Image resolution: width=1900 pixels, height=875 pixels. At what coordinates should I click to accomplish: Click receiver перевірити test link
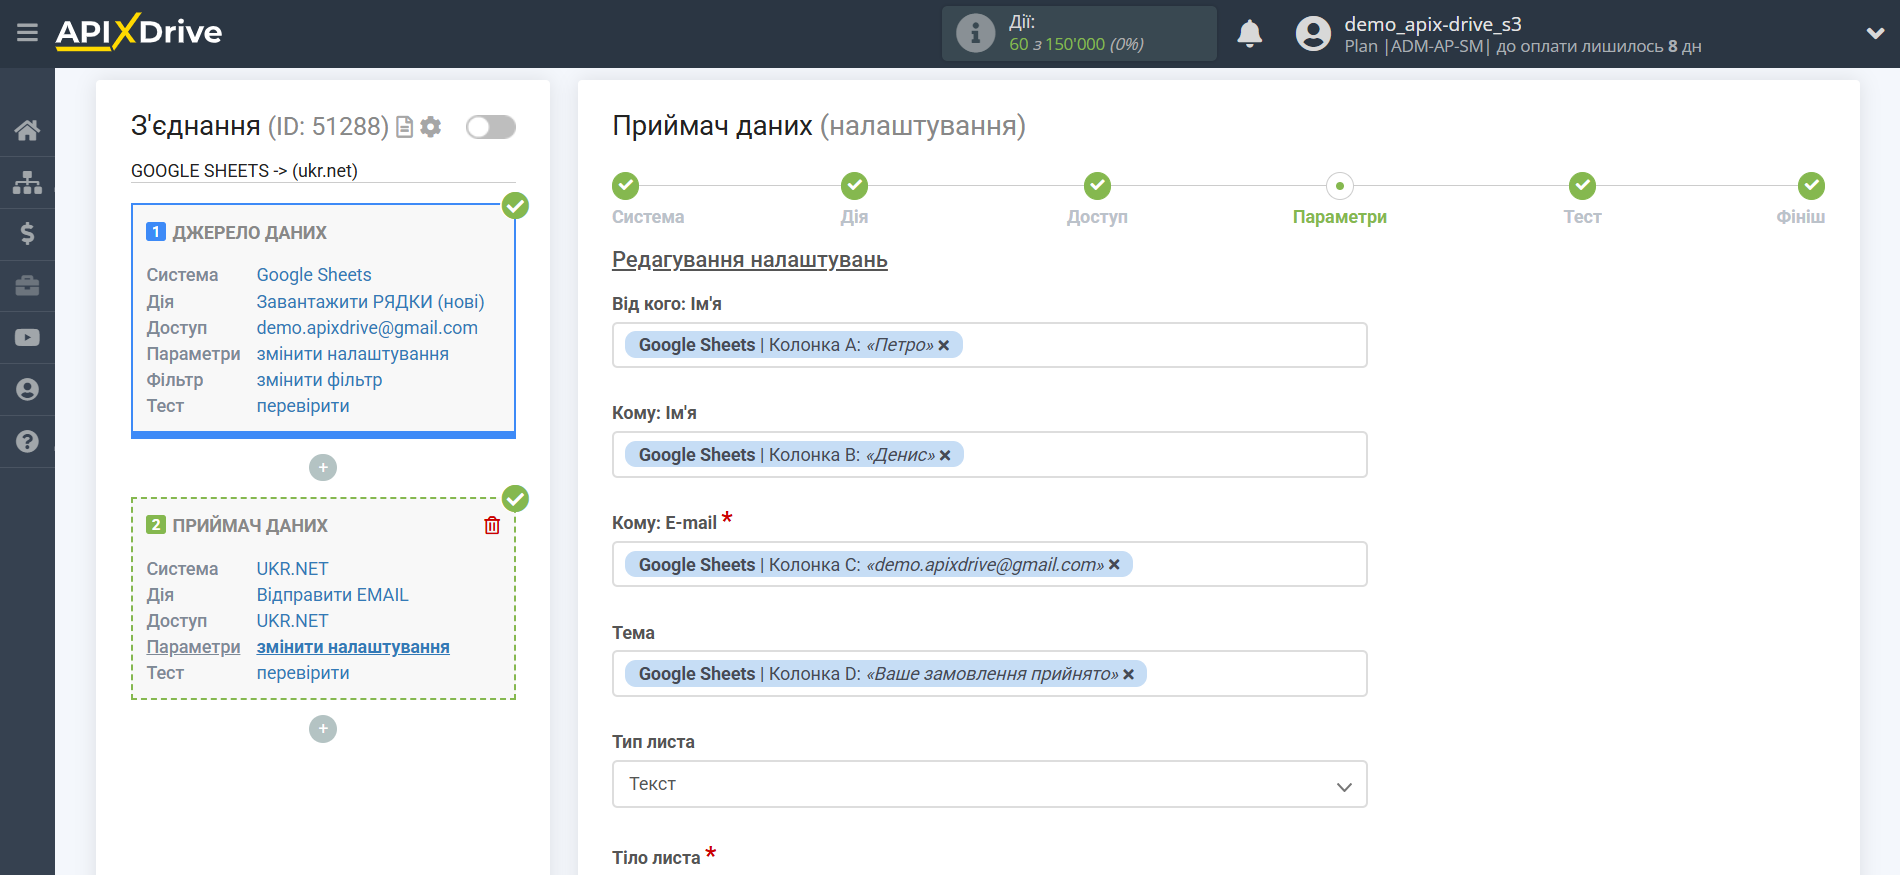[303, 673]
